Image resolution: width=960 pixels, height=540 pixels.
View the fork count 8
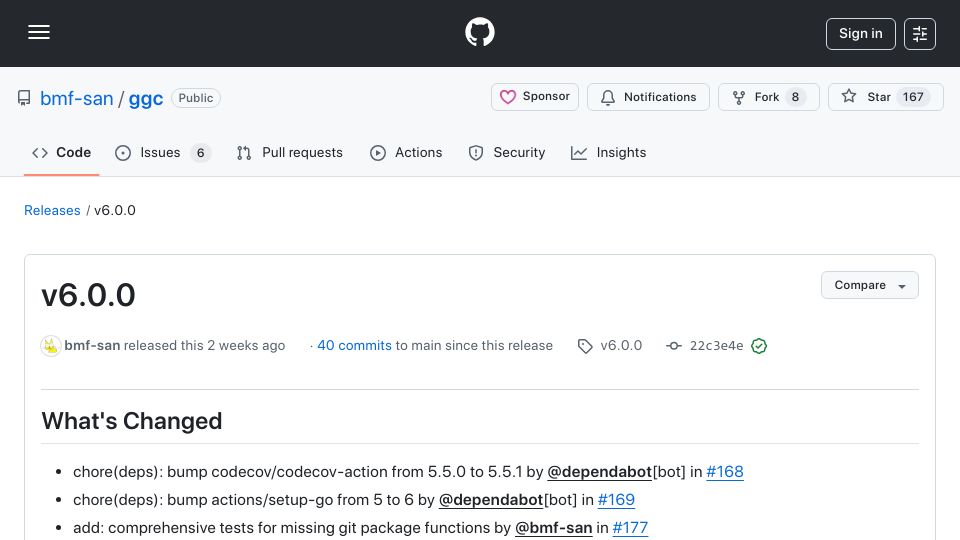click(795, 97)
